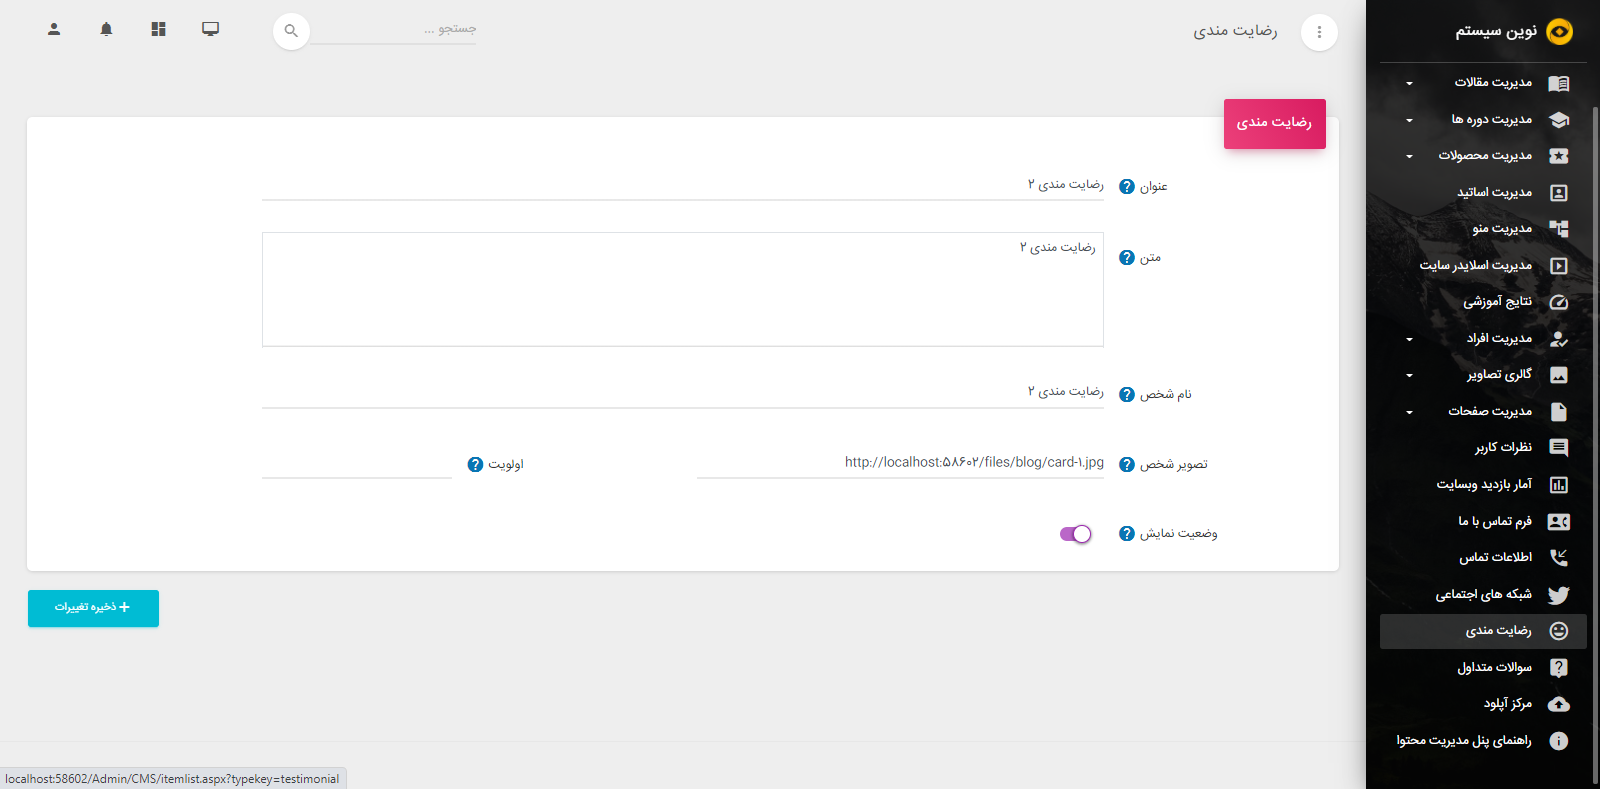Click the نوین سیستم logo icon
Image resolution: width=1600 pixels, height=789 pixels.
tap(1559, 32)
